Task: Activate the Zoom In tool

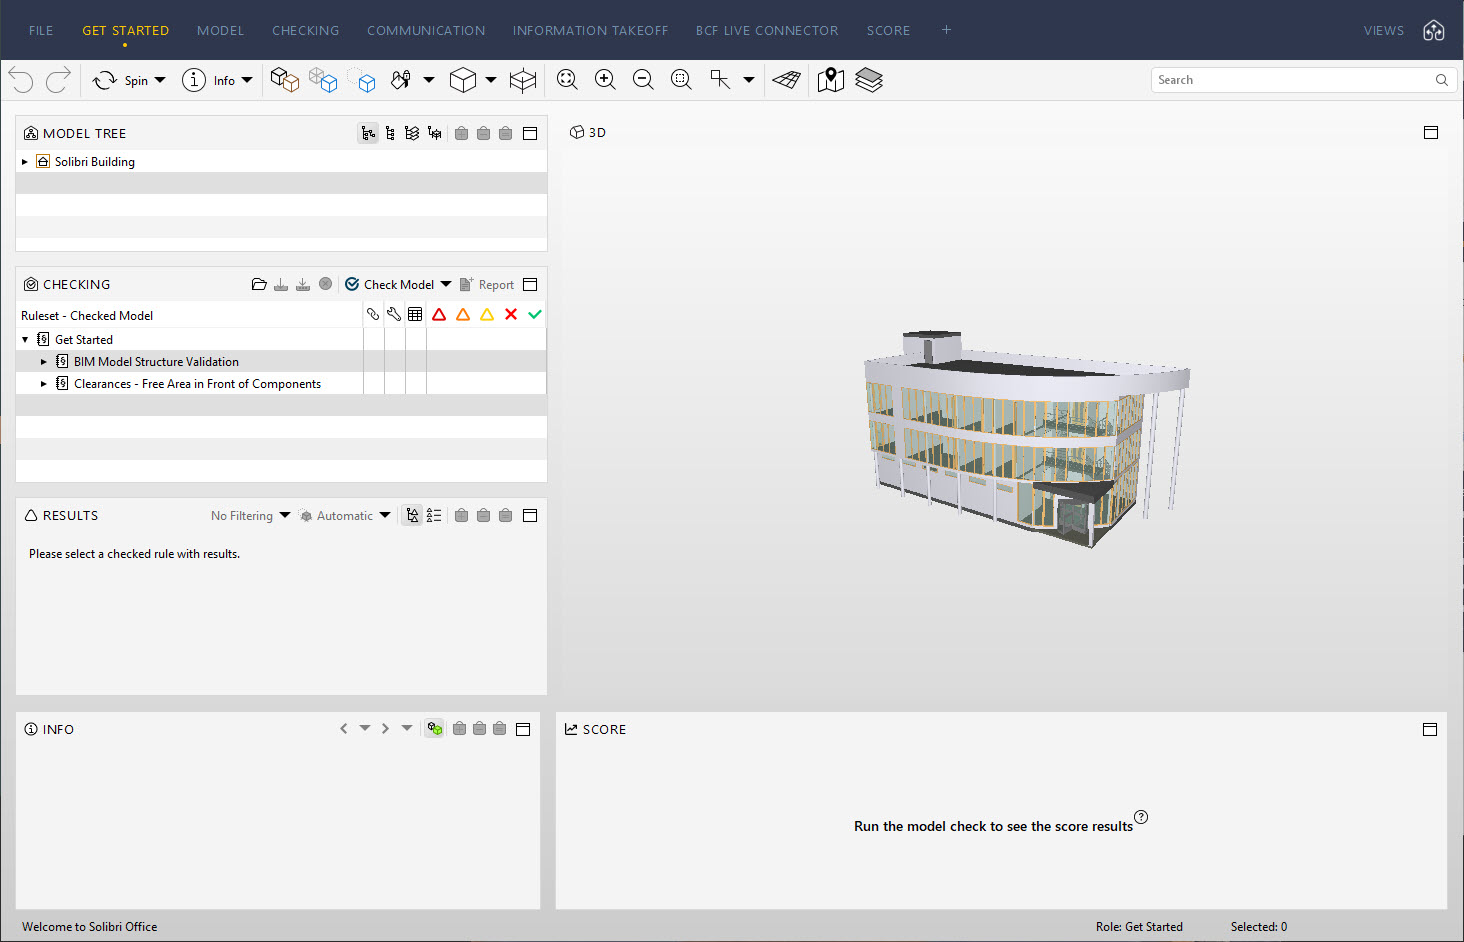Action: click(x=605, y=80)
